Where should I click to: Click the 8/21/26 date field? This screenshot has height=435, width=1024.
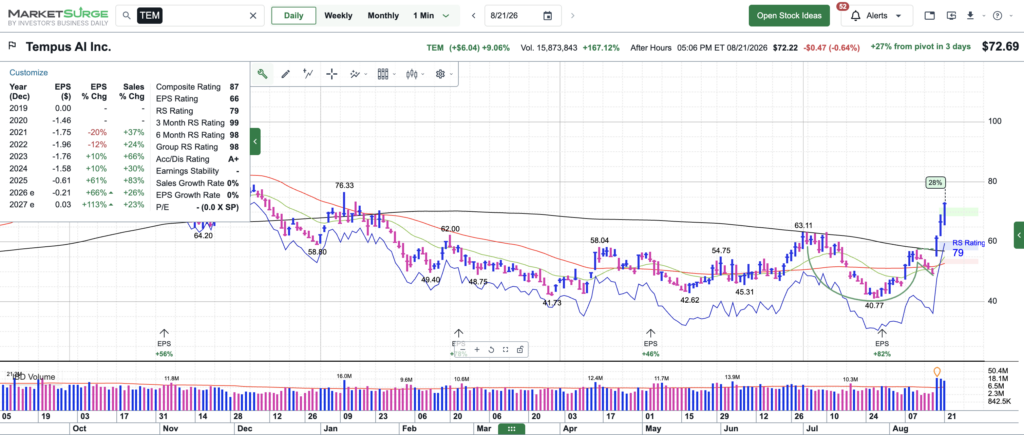pos(522,16)
